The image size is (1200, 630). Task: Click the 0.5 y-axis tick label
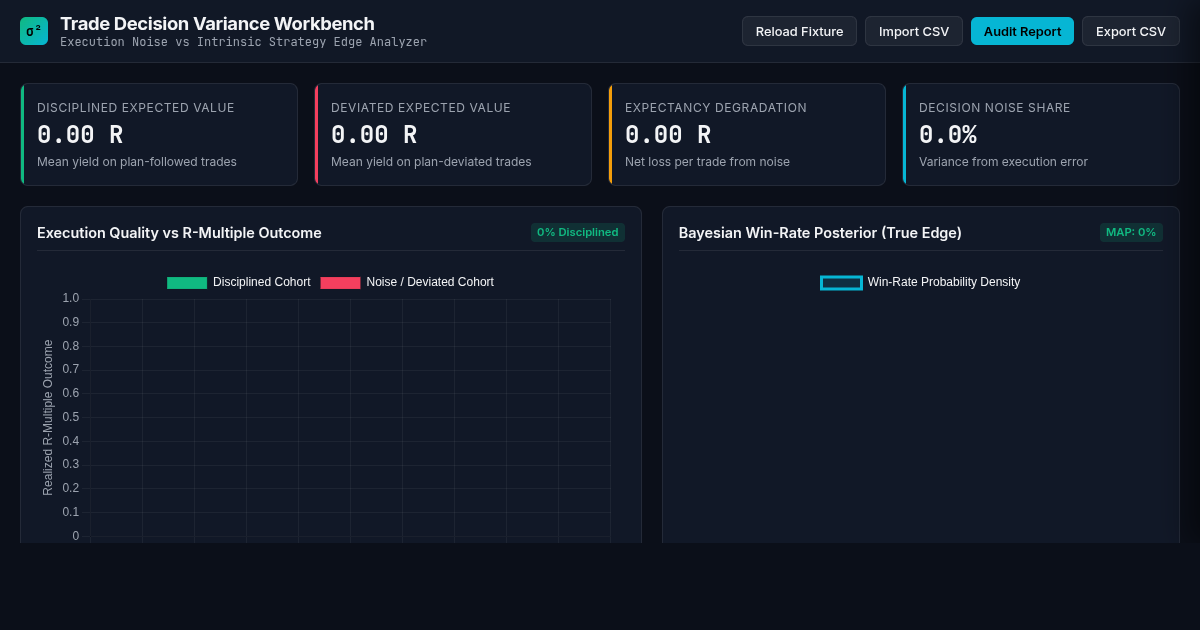point(71,417)
